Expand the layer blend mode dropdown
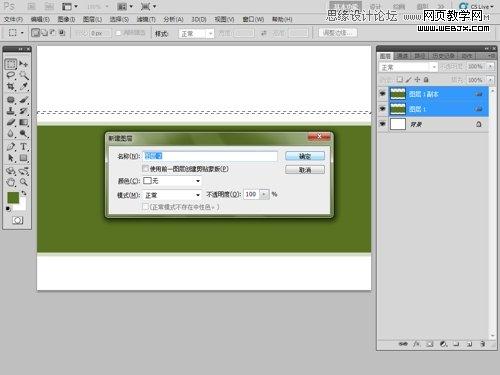500x375 pixels. coord(408,67)
